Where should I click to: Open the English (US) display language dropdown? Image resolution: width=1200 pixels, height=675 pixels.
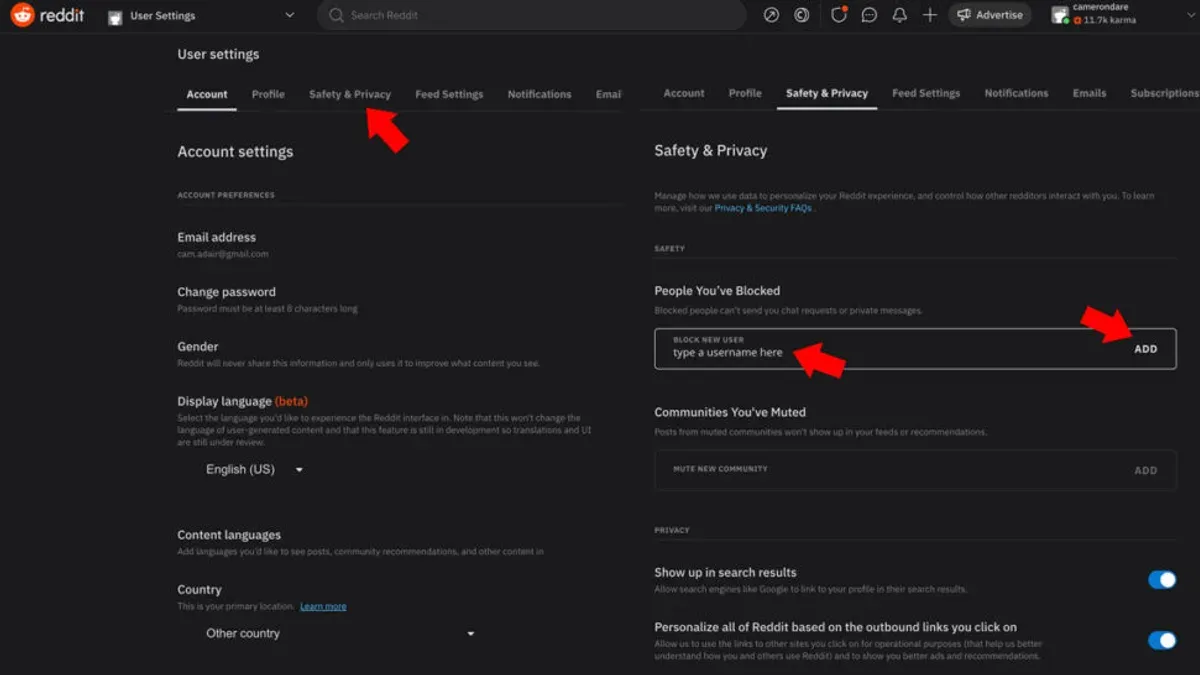[x=254, y=470]
